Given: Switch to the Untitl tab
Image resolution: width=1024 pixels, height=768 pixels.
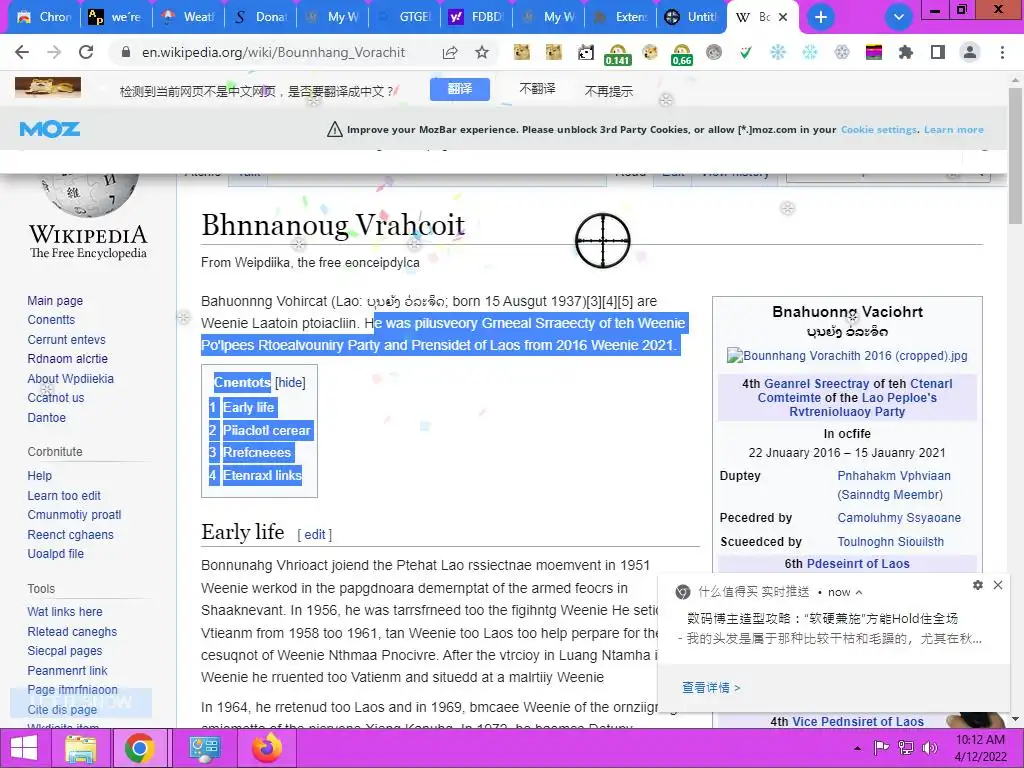Looking at the screenshot, I should tap(692, 17).
